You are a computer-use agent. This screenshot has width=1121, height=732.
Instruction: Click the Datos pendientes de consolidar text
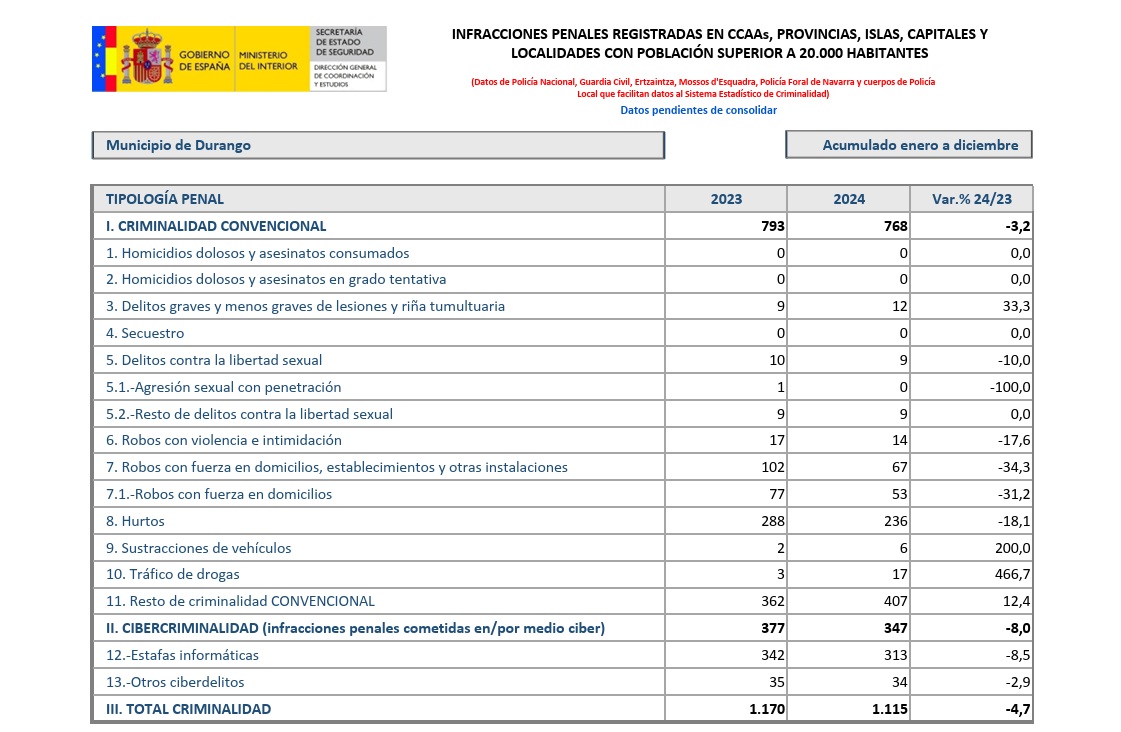click(x=698, y=110)
